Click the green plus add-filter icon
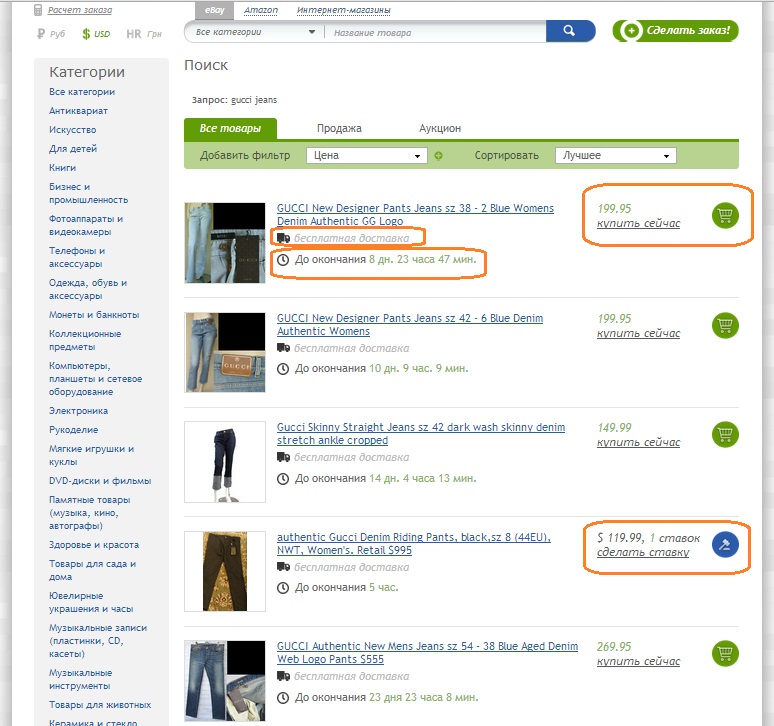The height and width of the screenshot is (726, 774). click(x=438, y=156)
